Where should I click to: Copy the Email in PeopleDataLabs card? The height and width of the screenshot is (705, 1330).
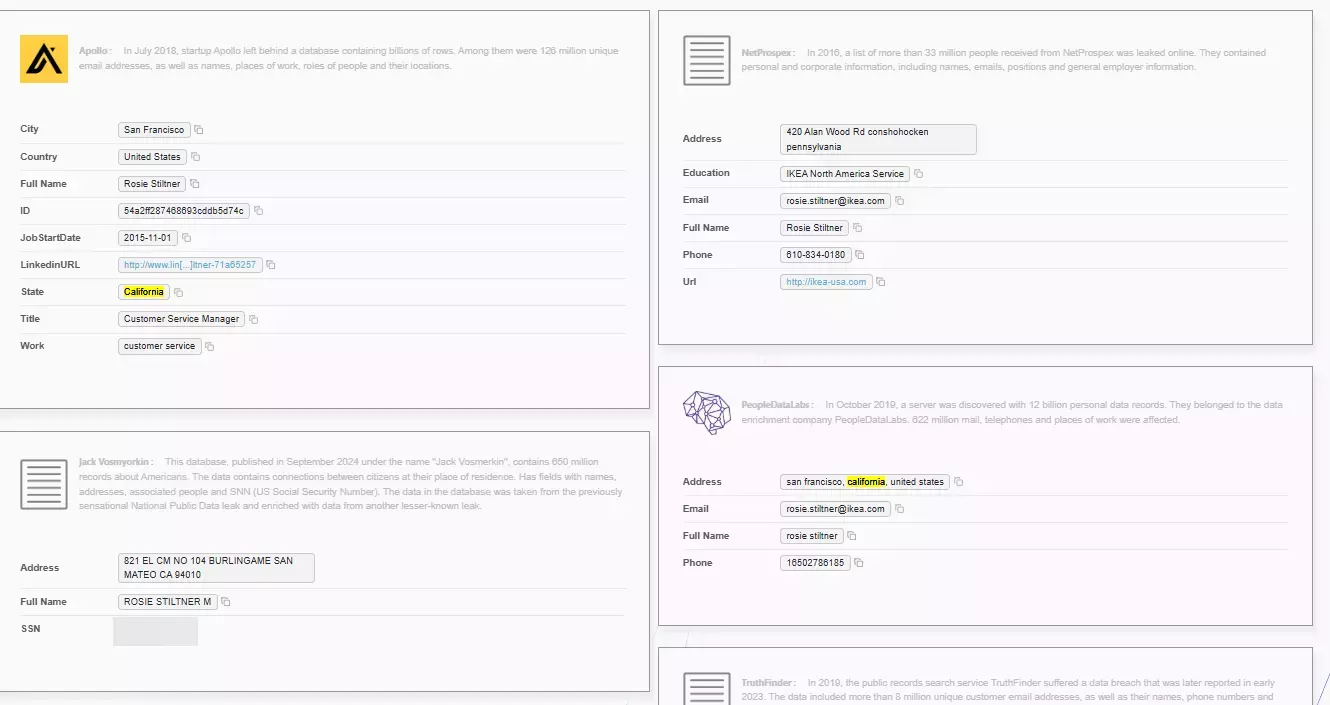(x=899, y=509)
